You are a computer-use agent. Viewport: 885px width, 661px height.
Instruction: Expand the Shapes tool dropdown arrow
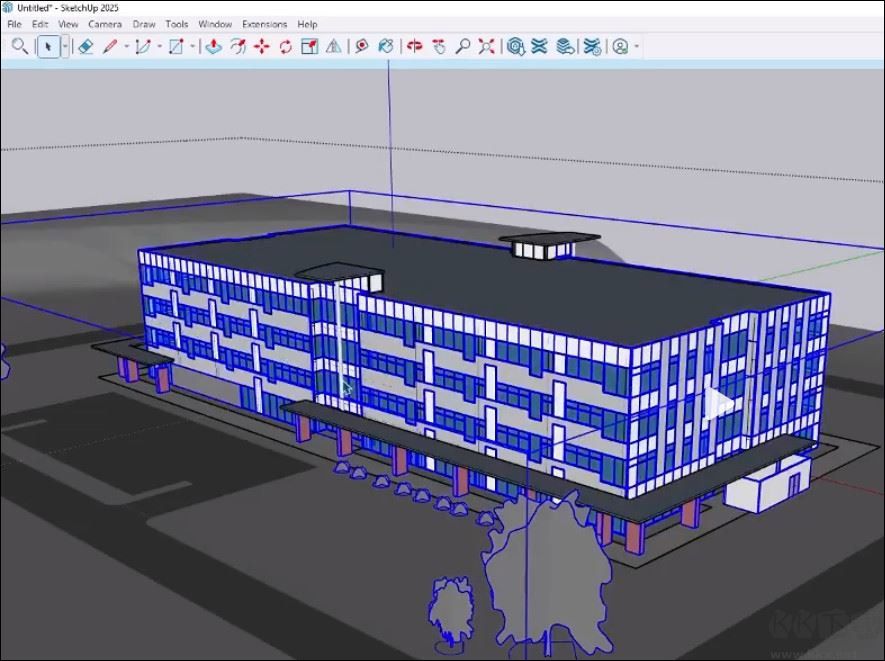pyautogui.click(x=192, y=46)
